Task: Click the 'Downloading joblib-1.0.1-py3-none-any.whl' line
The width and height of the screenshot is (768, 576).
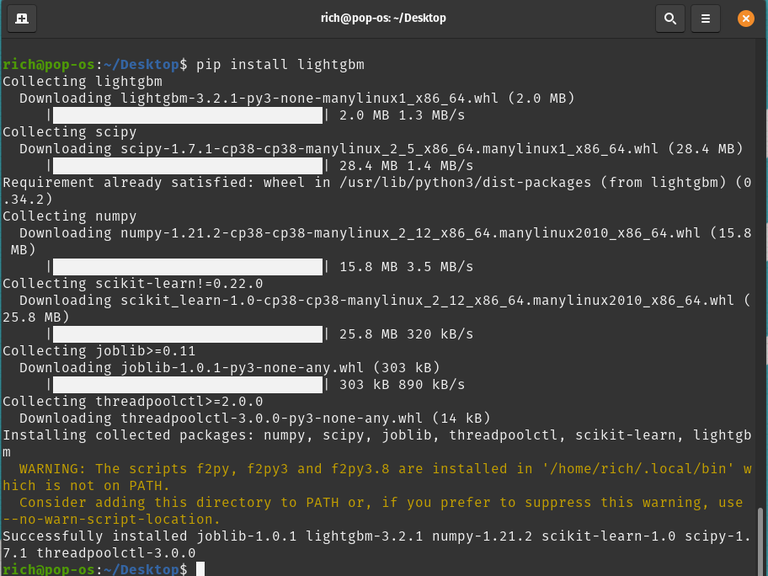Action: [230, 367]
